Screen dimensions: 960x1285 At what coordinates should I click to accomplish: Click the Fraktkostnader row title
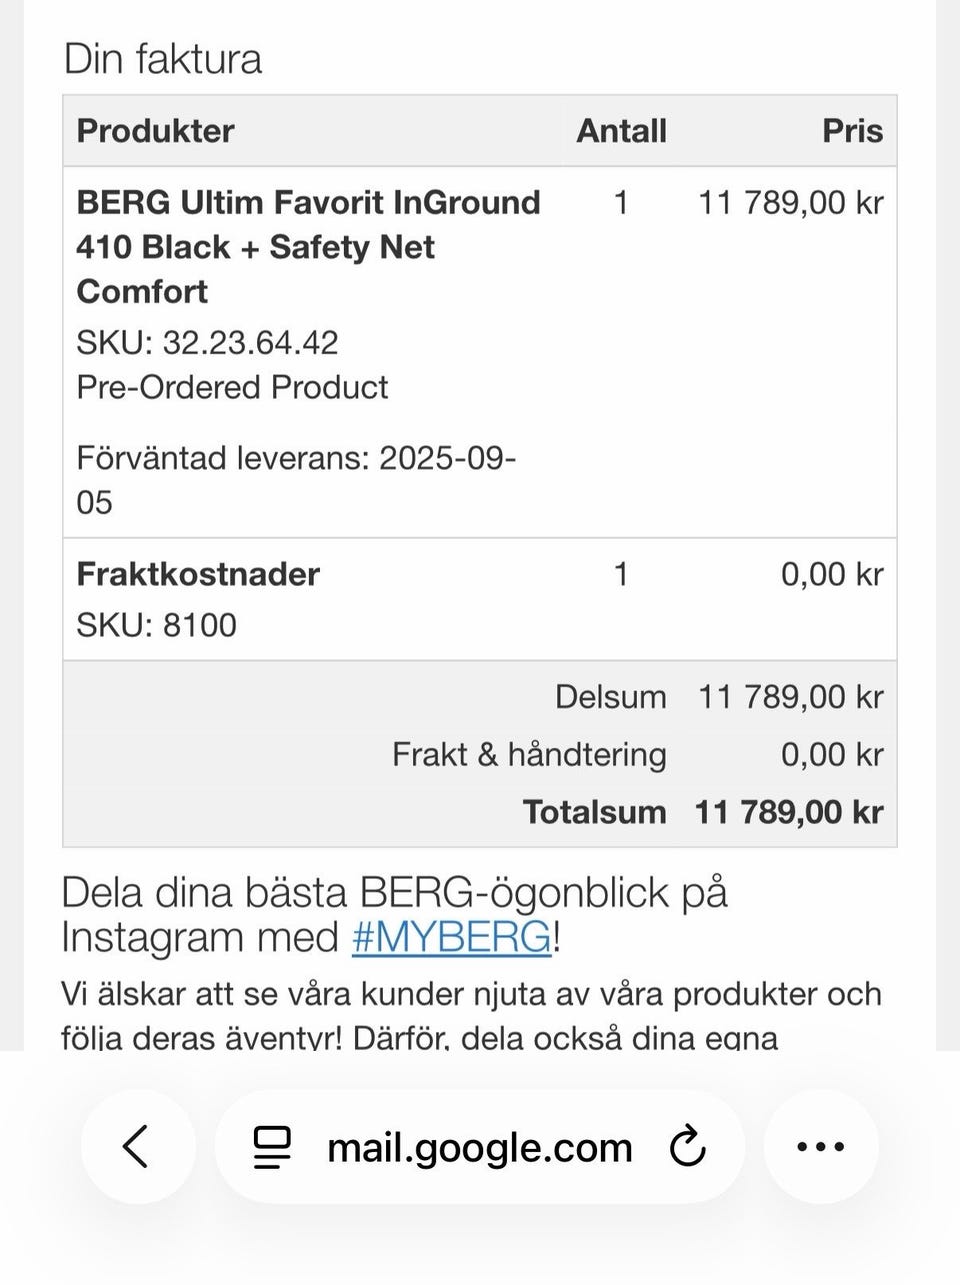click(x=198, y=574)
